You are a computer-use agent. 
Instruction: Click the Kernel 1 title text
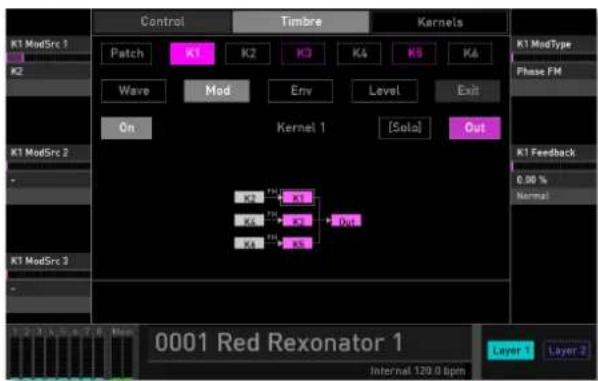(x=301, y=127)
